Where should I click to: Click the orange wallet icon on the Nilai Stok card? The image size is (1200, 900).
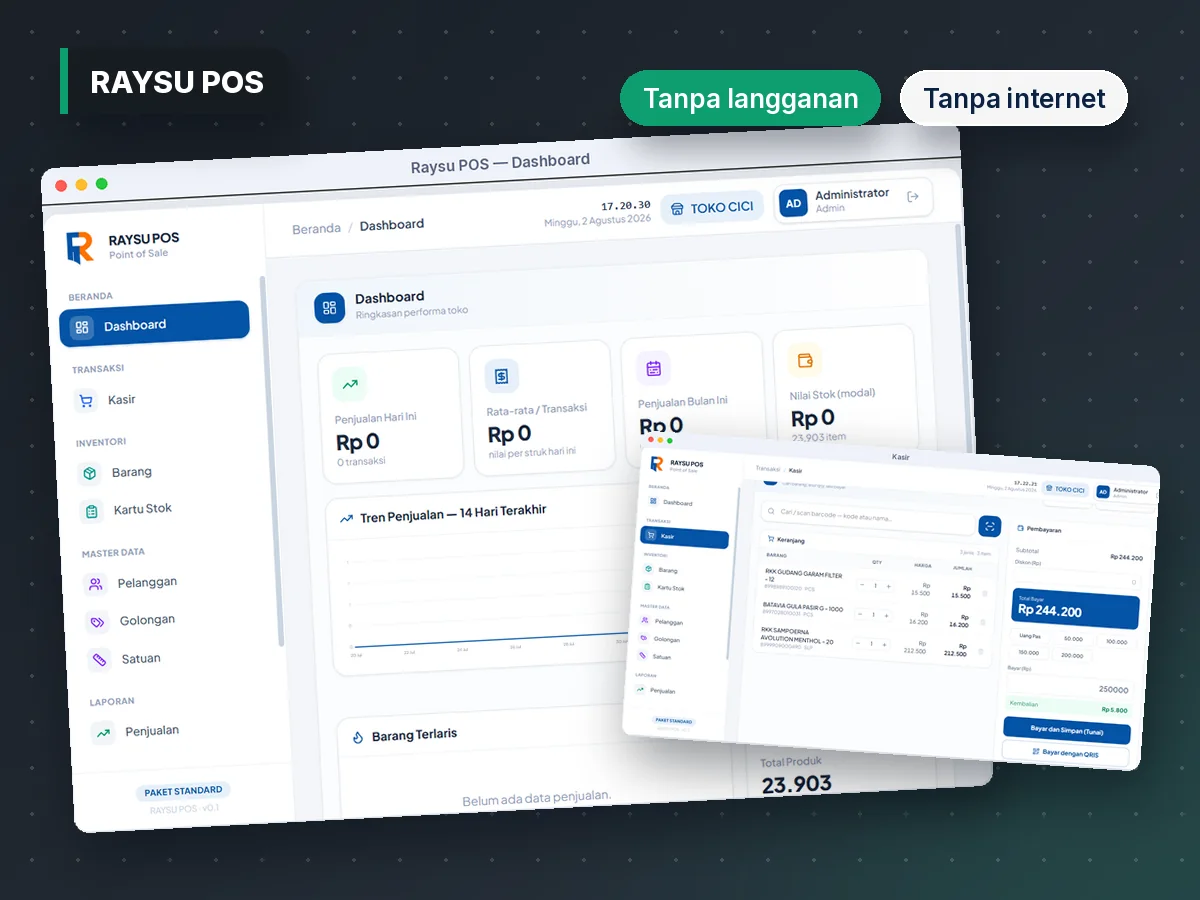(x=805, y=361)
